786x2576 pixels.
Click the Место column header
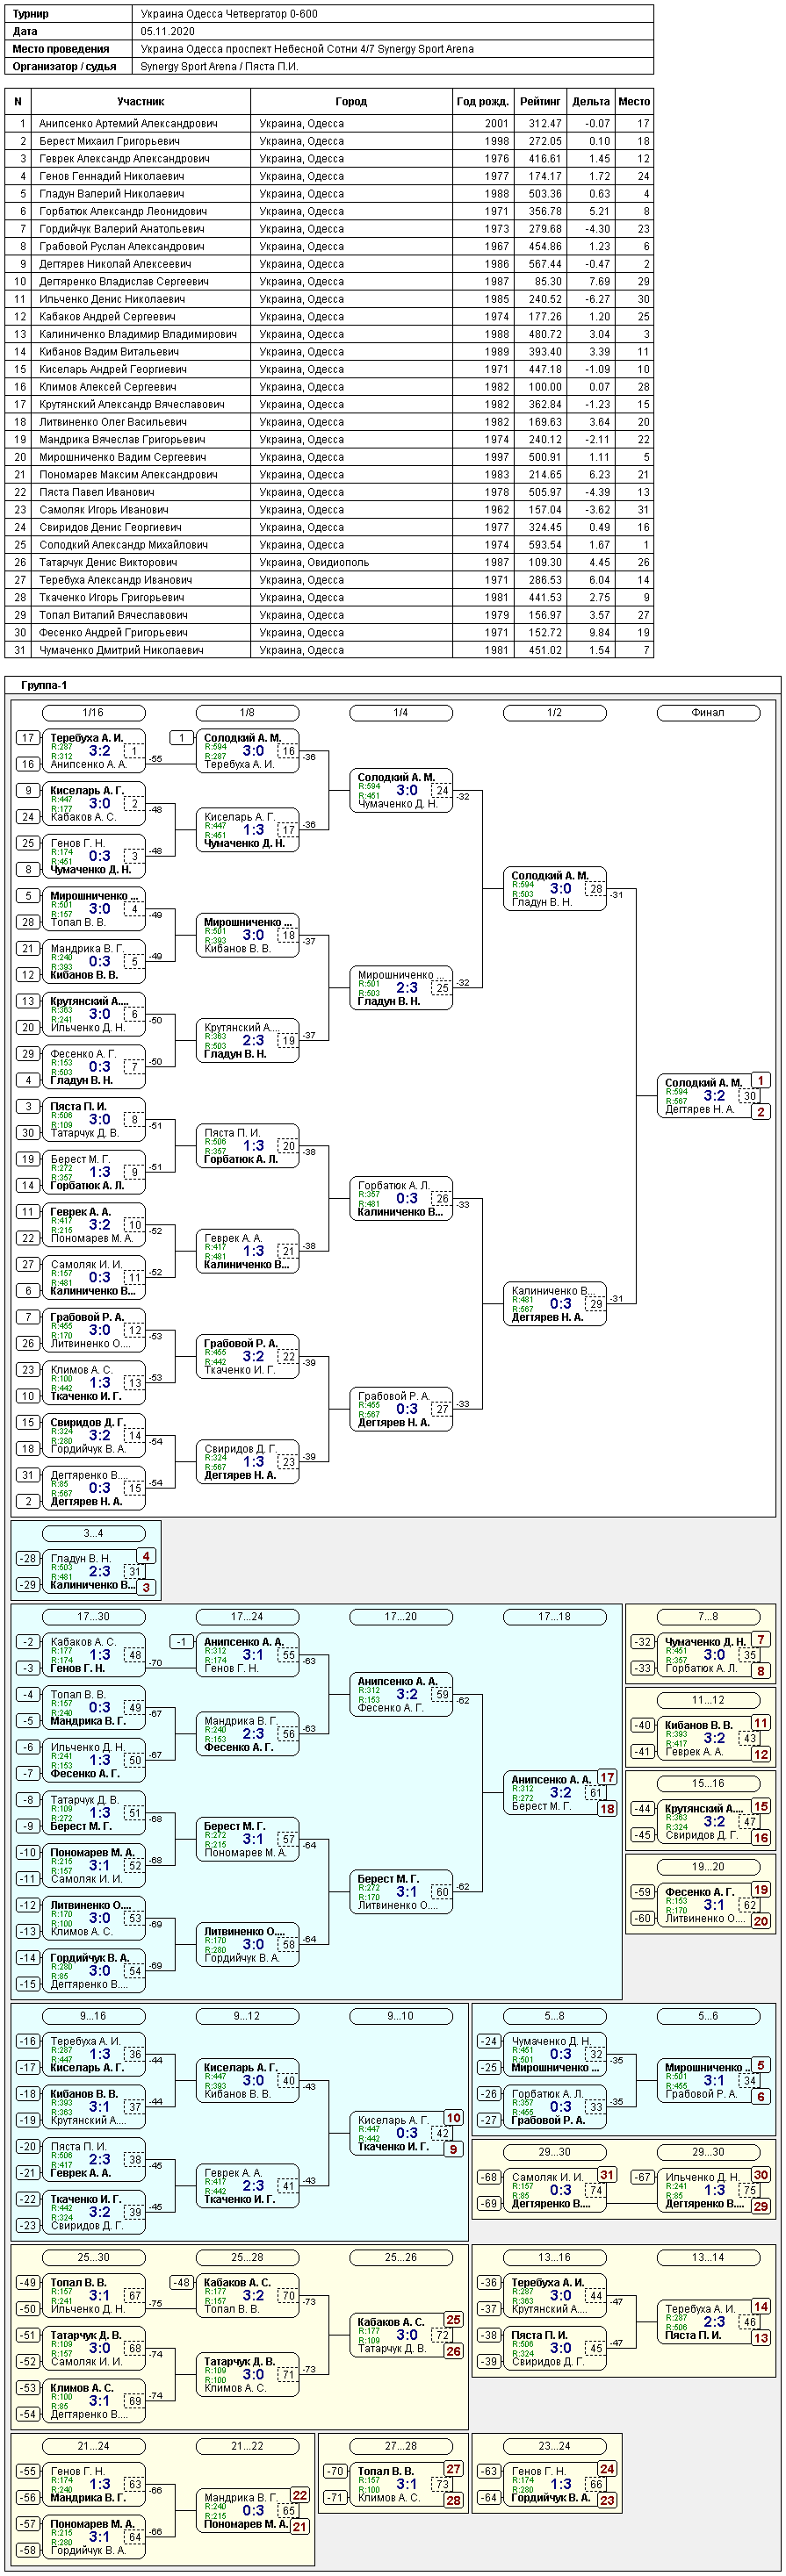634,101
